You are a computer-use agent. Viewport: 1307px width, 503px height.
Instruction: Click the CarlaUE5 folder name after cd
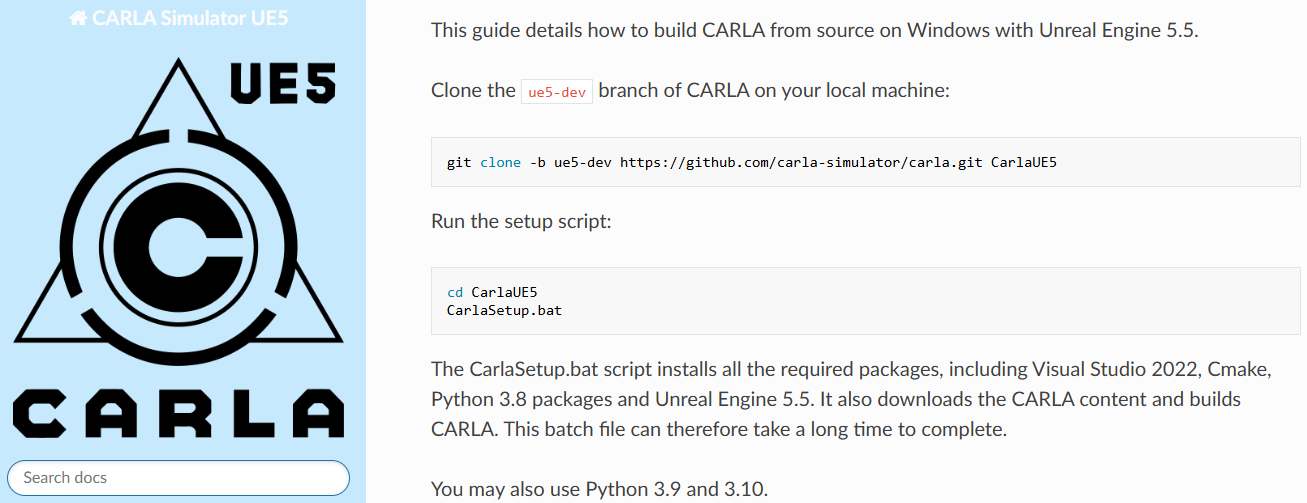coord(504,292)
